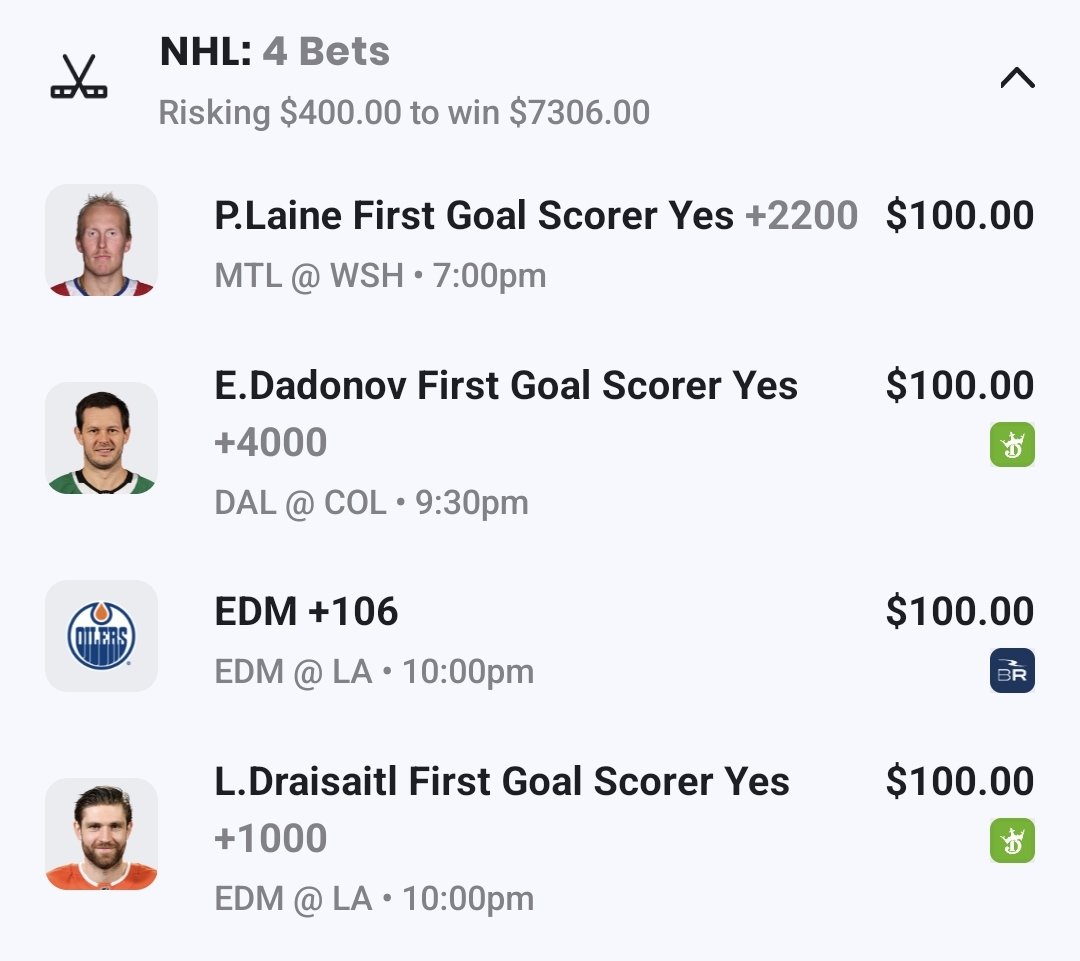The image size is (1080, 961).
Task: Open P.Laine First Goal Scorer bet
Action: coord(474,216)
